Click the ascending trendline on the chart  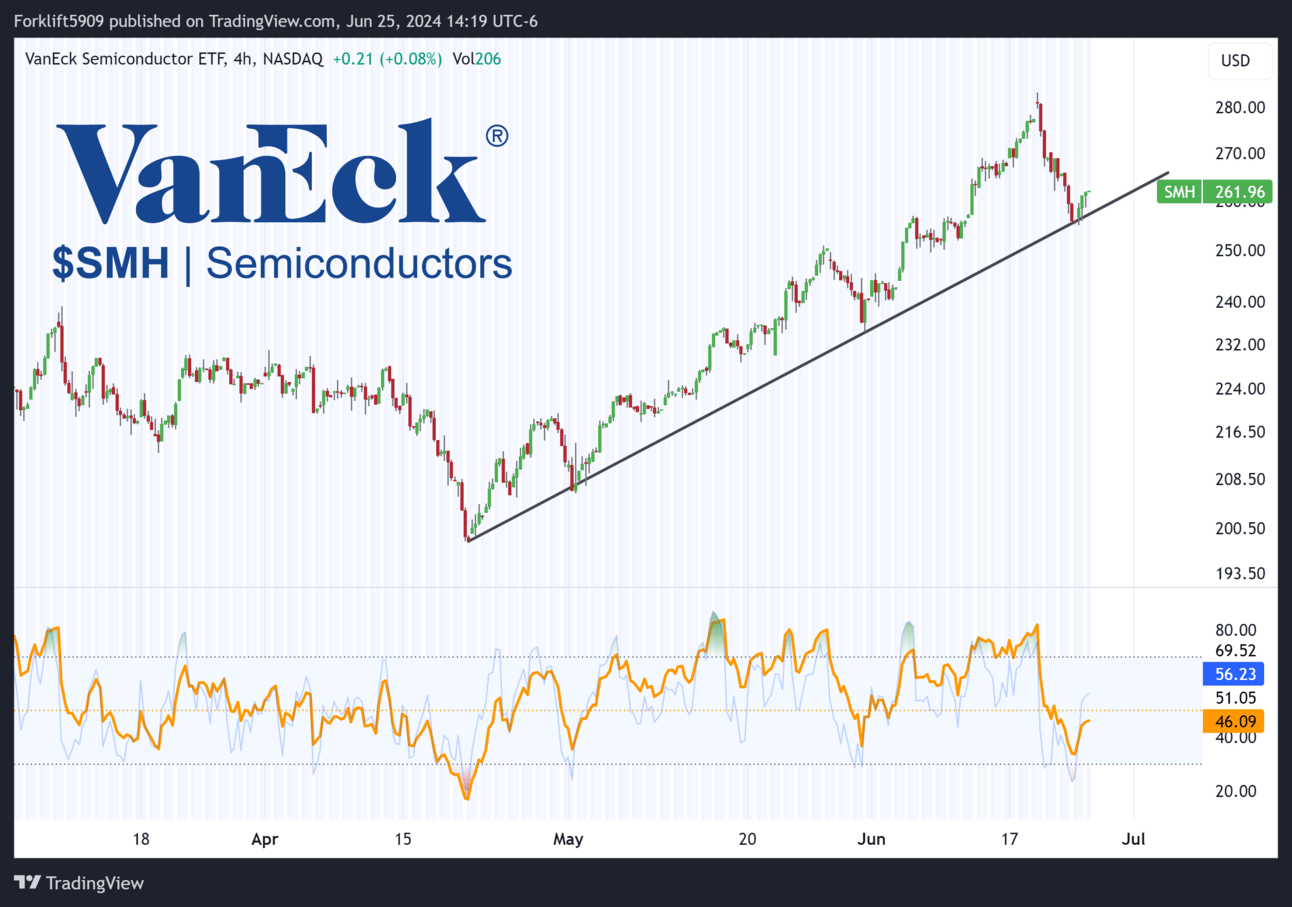coord(818,357)
